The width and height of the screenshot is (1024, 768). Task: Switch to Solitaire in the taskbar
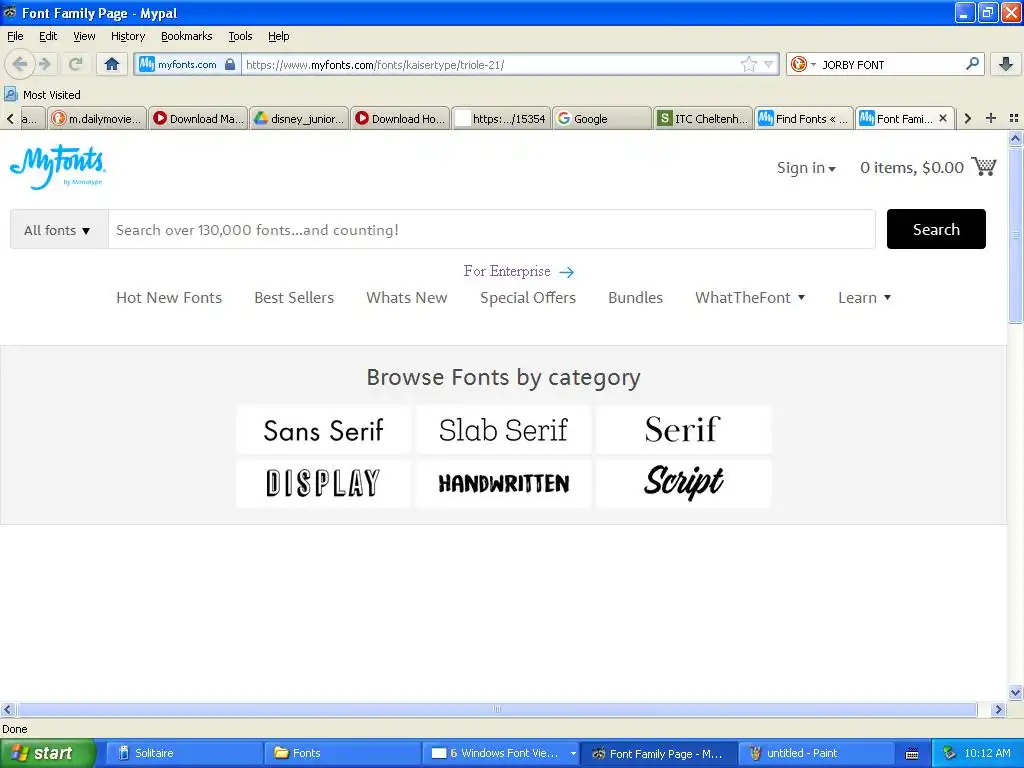tap(184, 753)
